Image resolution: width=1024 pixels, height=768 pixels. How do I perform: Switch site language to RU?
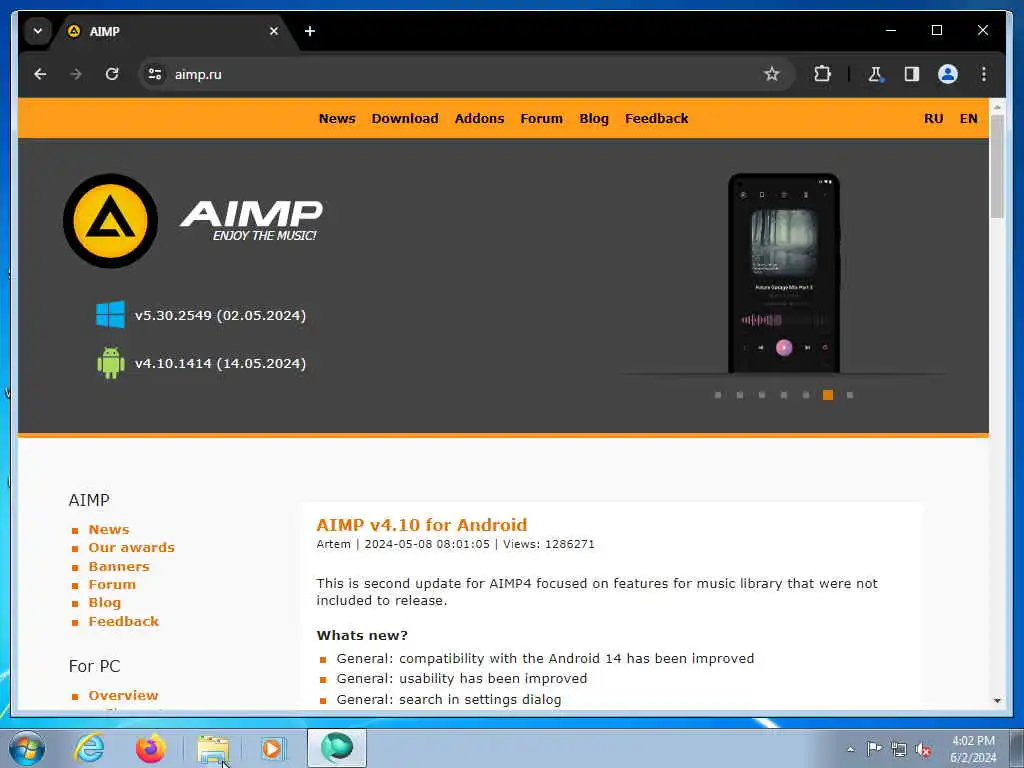coord(933,119)
